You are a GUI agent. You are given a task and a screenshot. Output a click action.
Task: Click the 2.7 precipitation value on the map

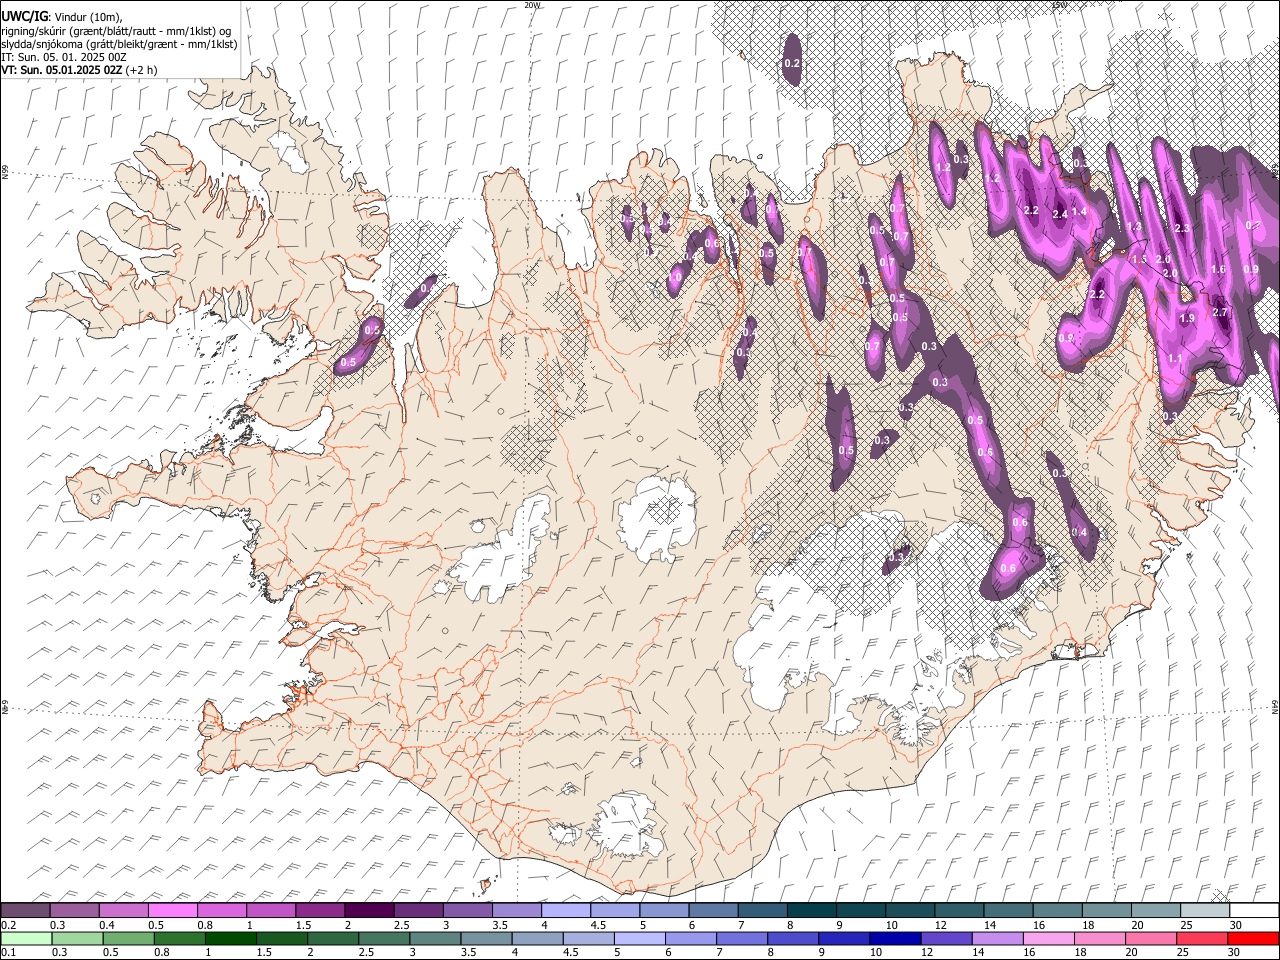[x=1219, y=313]
